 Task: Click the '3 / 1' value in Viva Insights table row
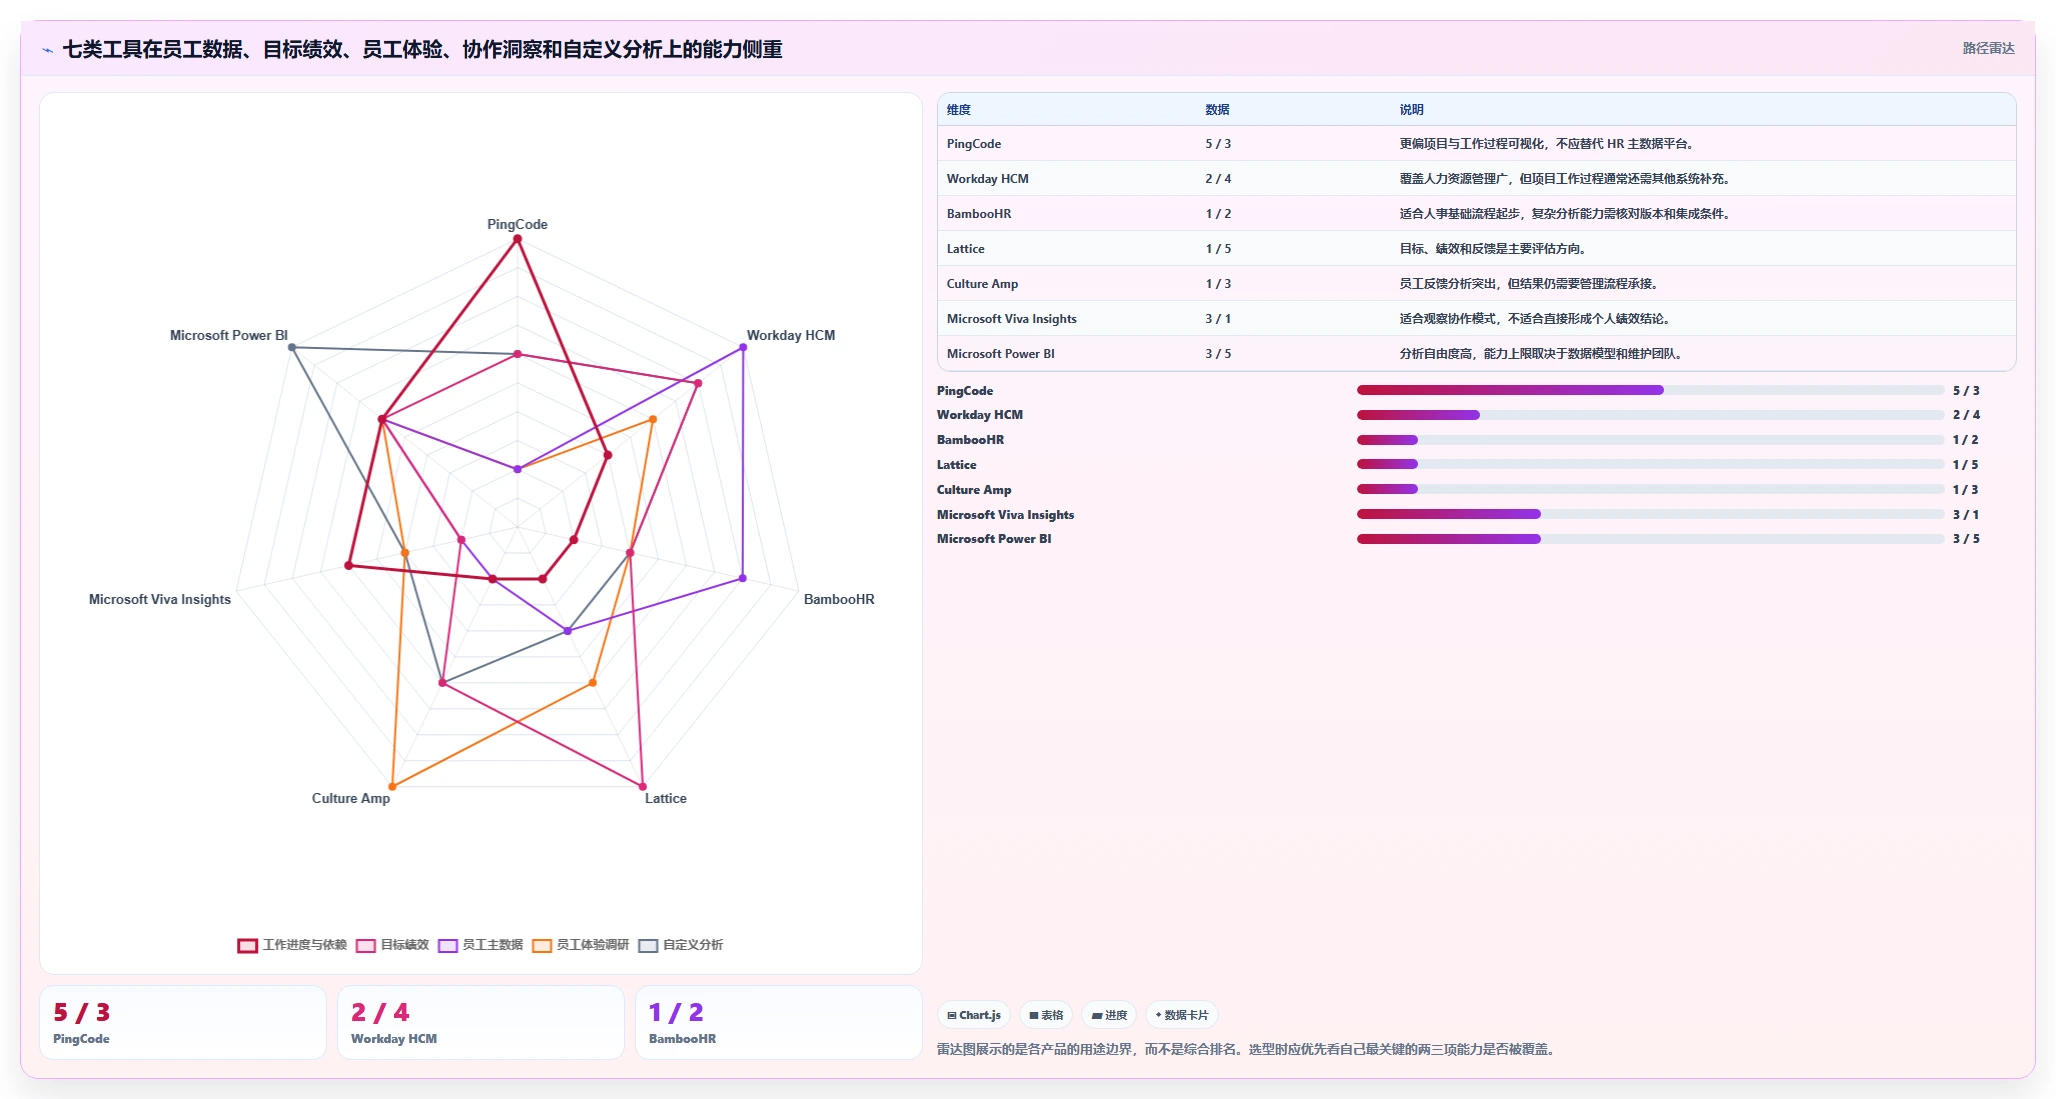[x=1218, y=319]
